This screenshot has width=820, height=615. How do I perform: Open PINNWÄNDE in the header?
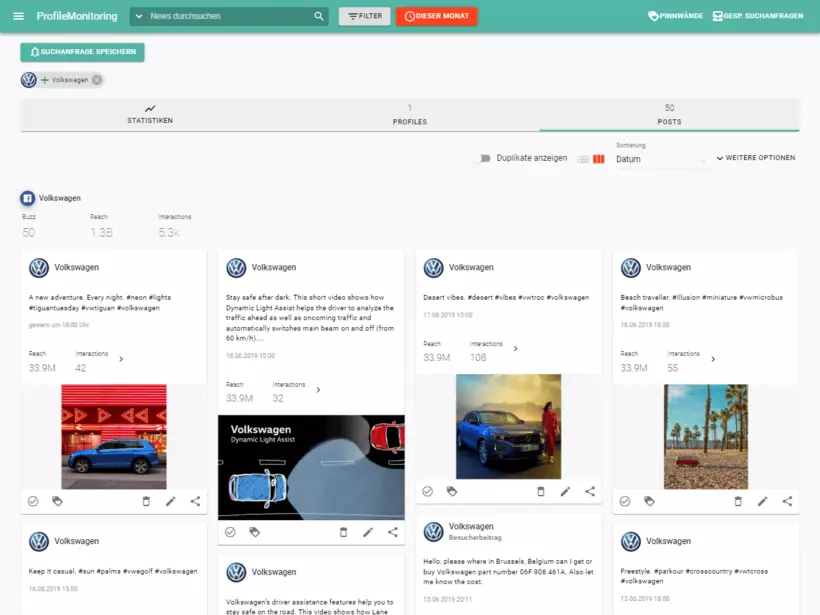pos(675,16)
